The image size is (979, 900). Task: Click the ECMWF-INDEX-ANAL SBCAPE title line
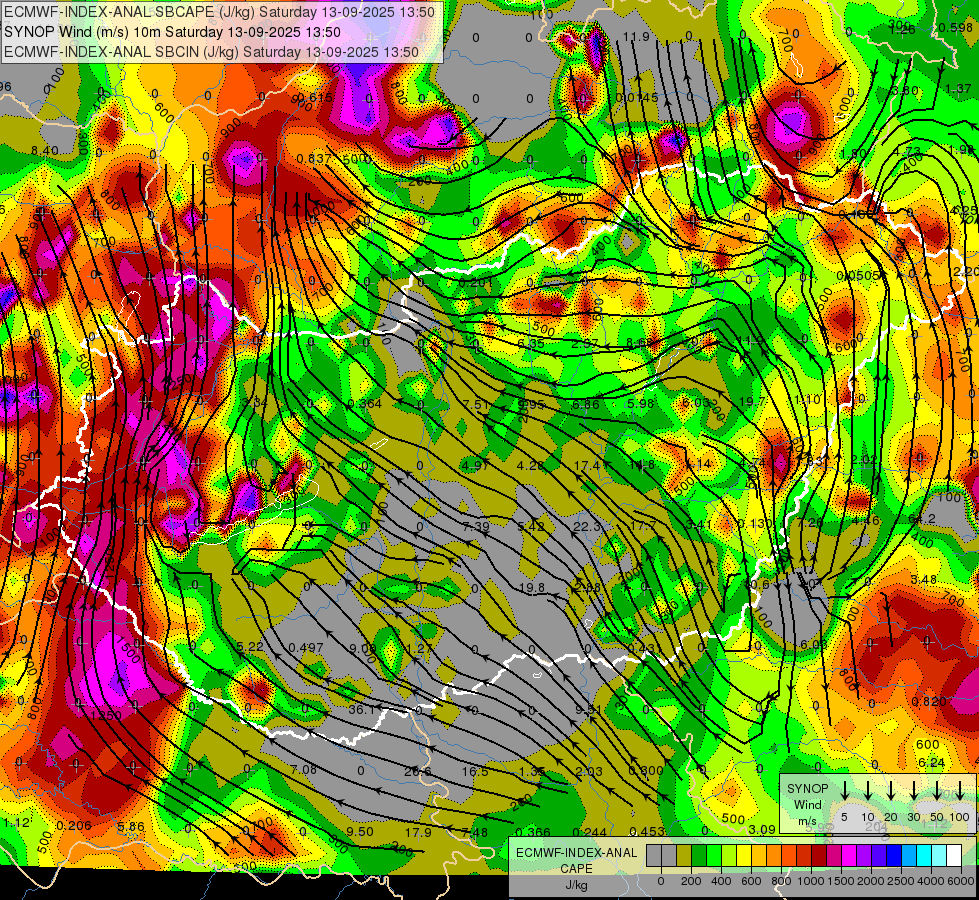point(219,12)
